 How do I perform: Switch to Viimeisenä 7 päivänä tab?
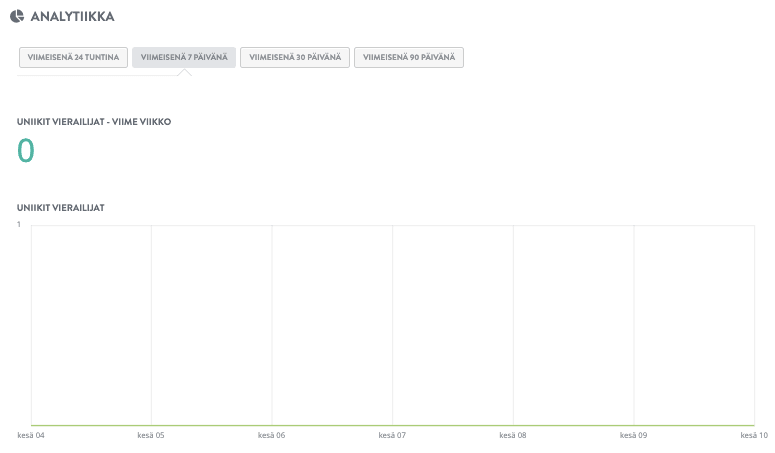click(x=184, y=57)
